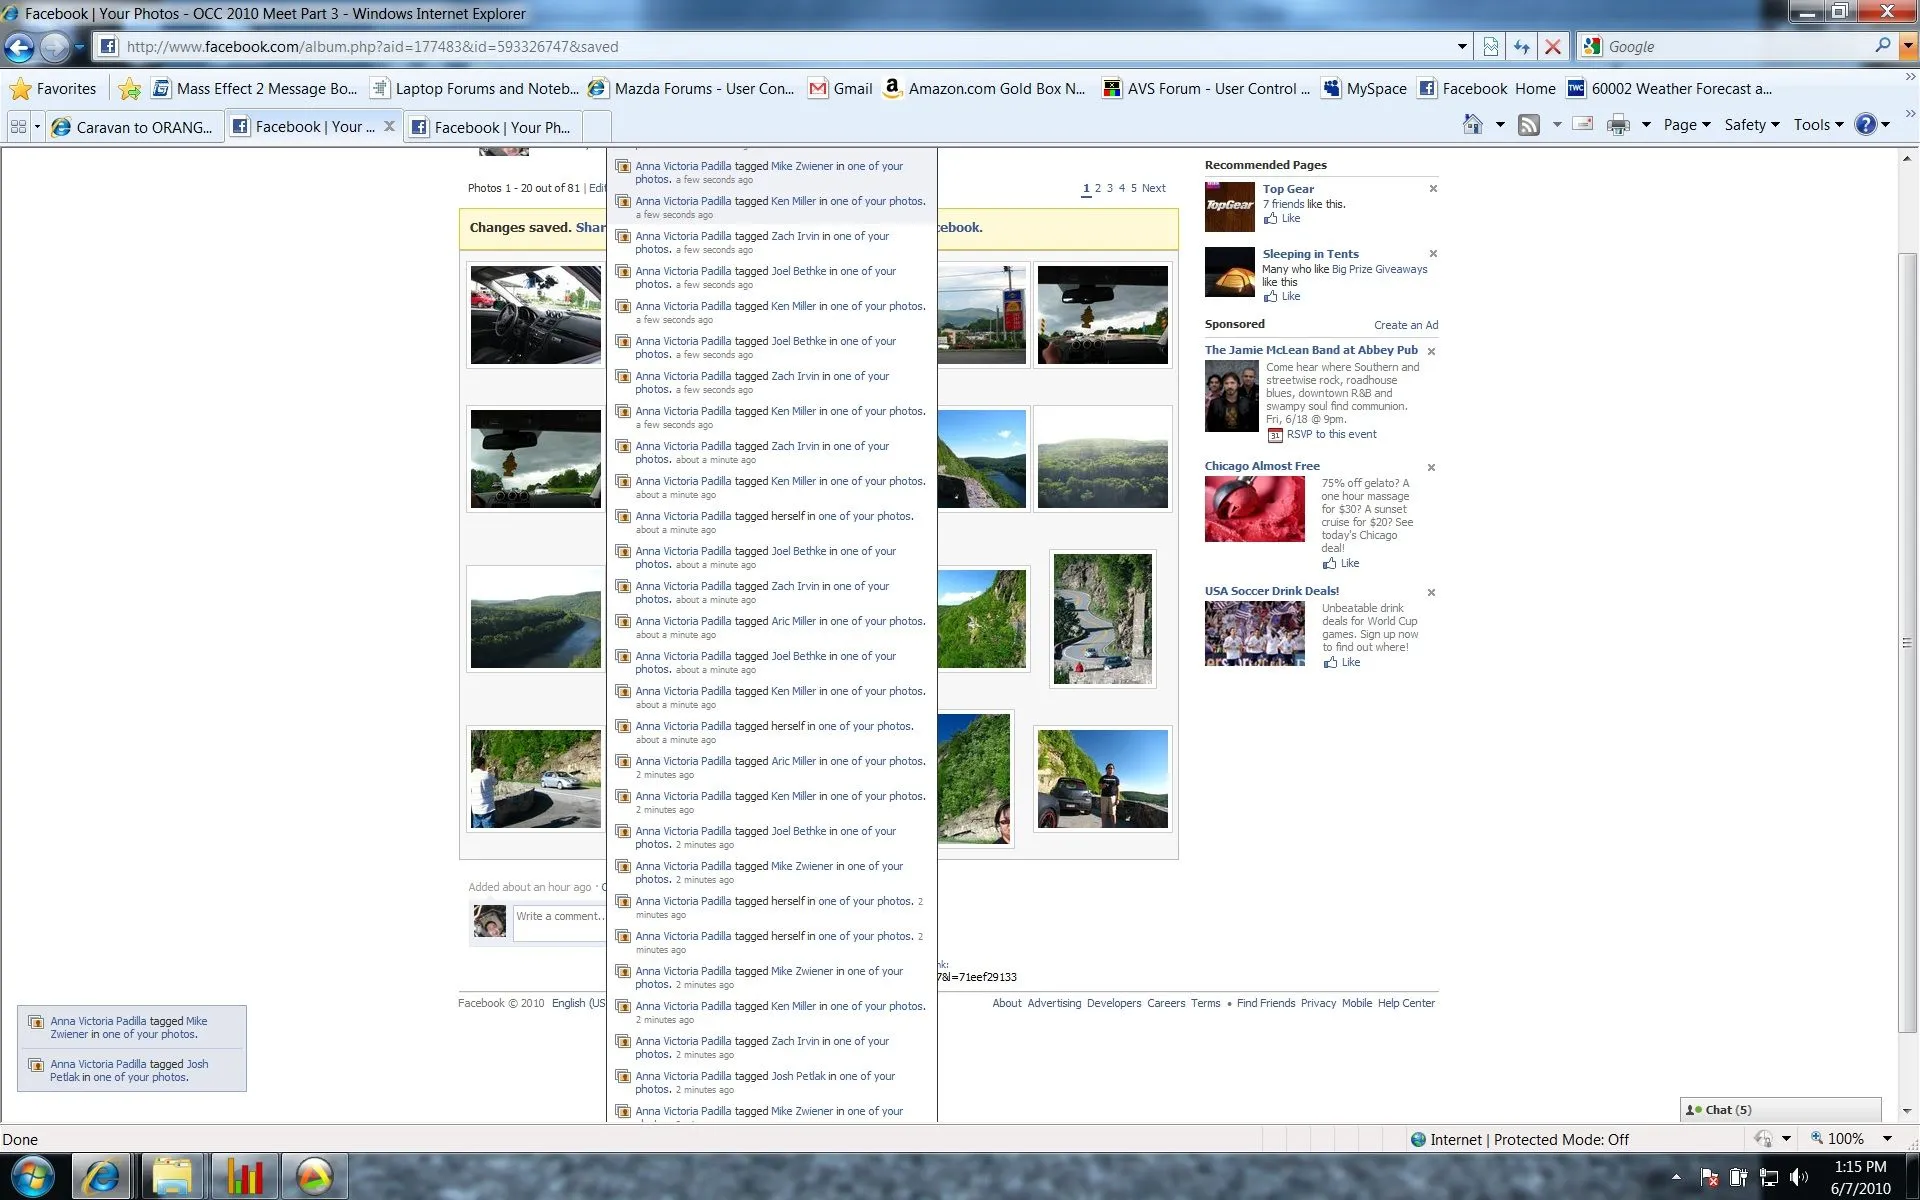Screen dimensions: 1920x1200
Task: Click the Print icon
Action: pos(1618,124)
